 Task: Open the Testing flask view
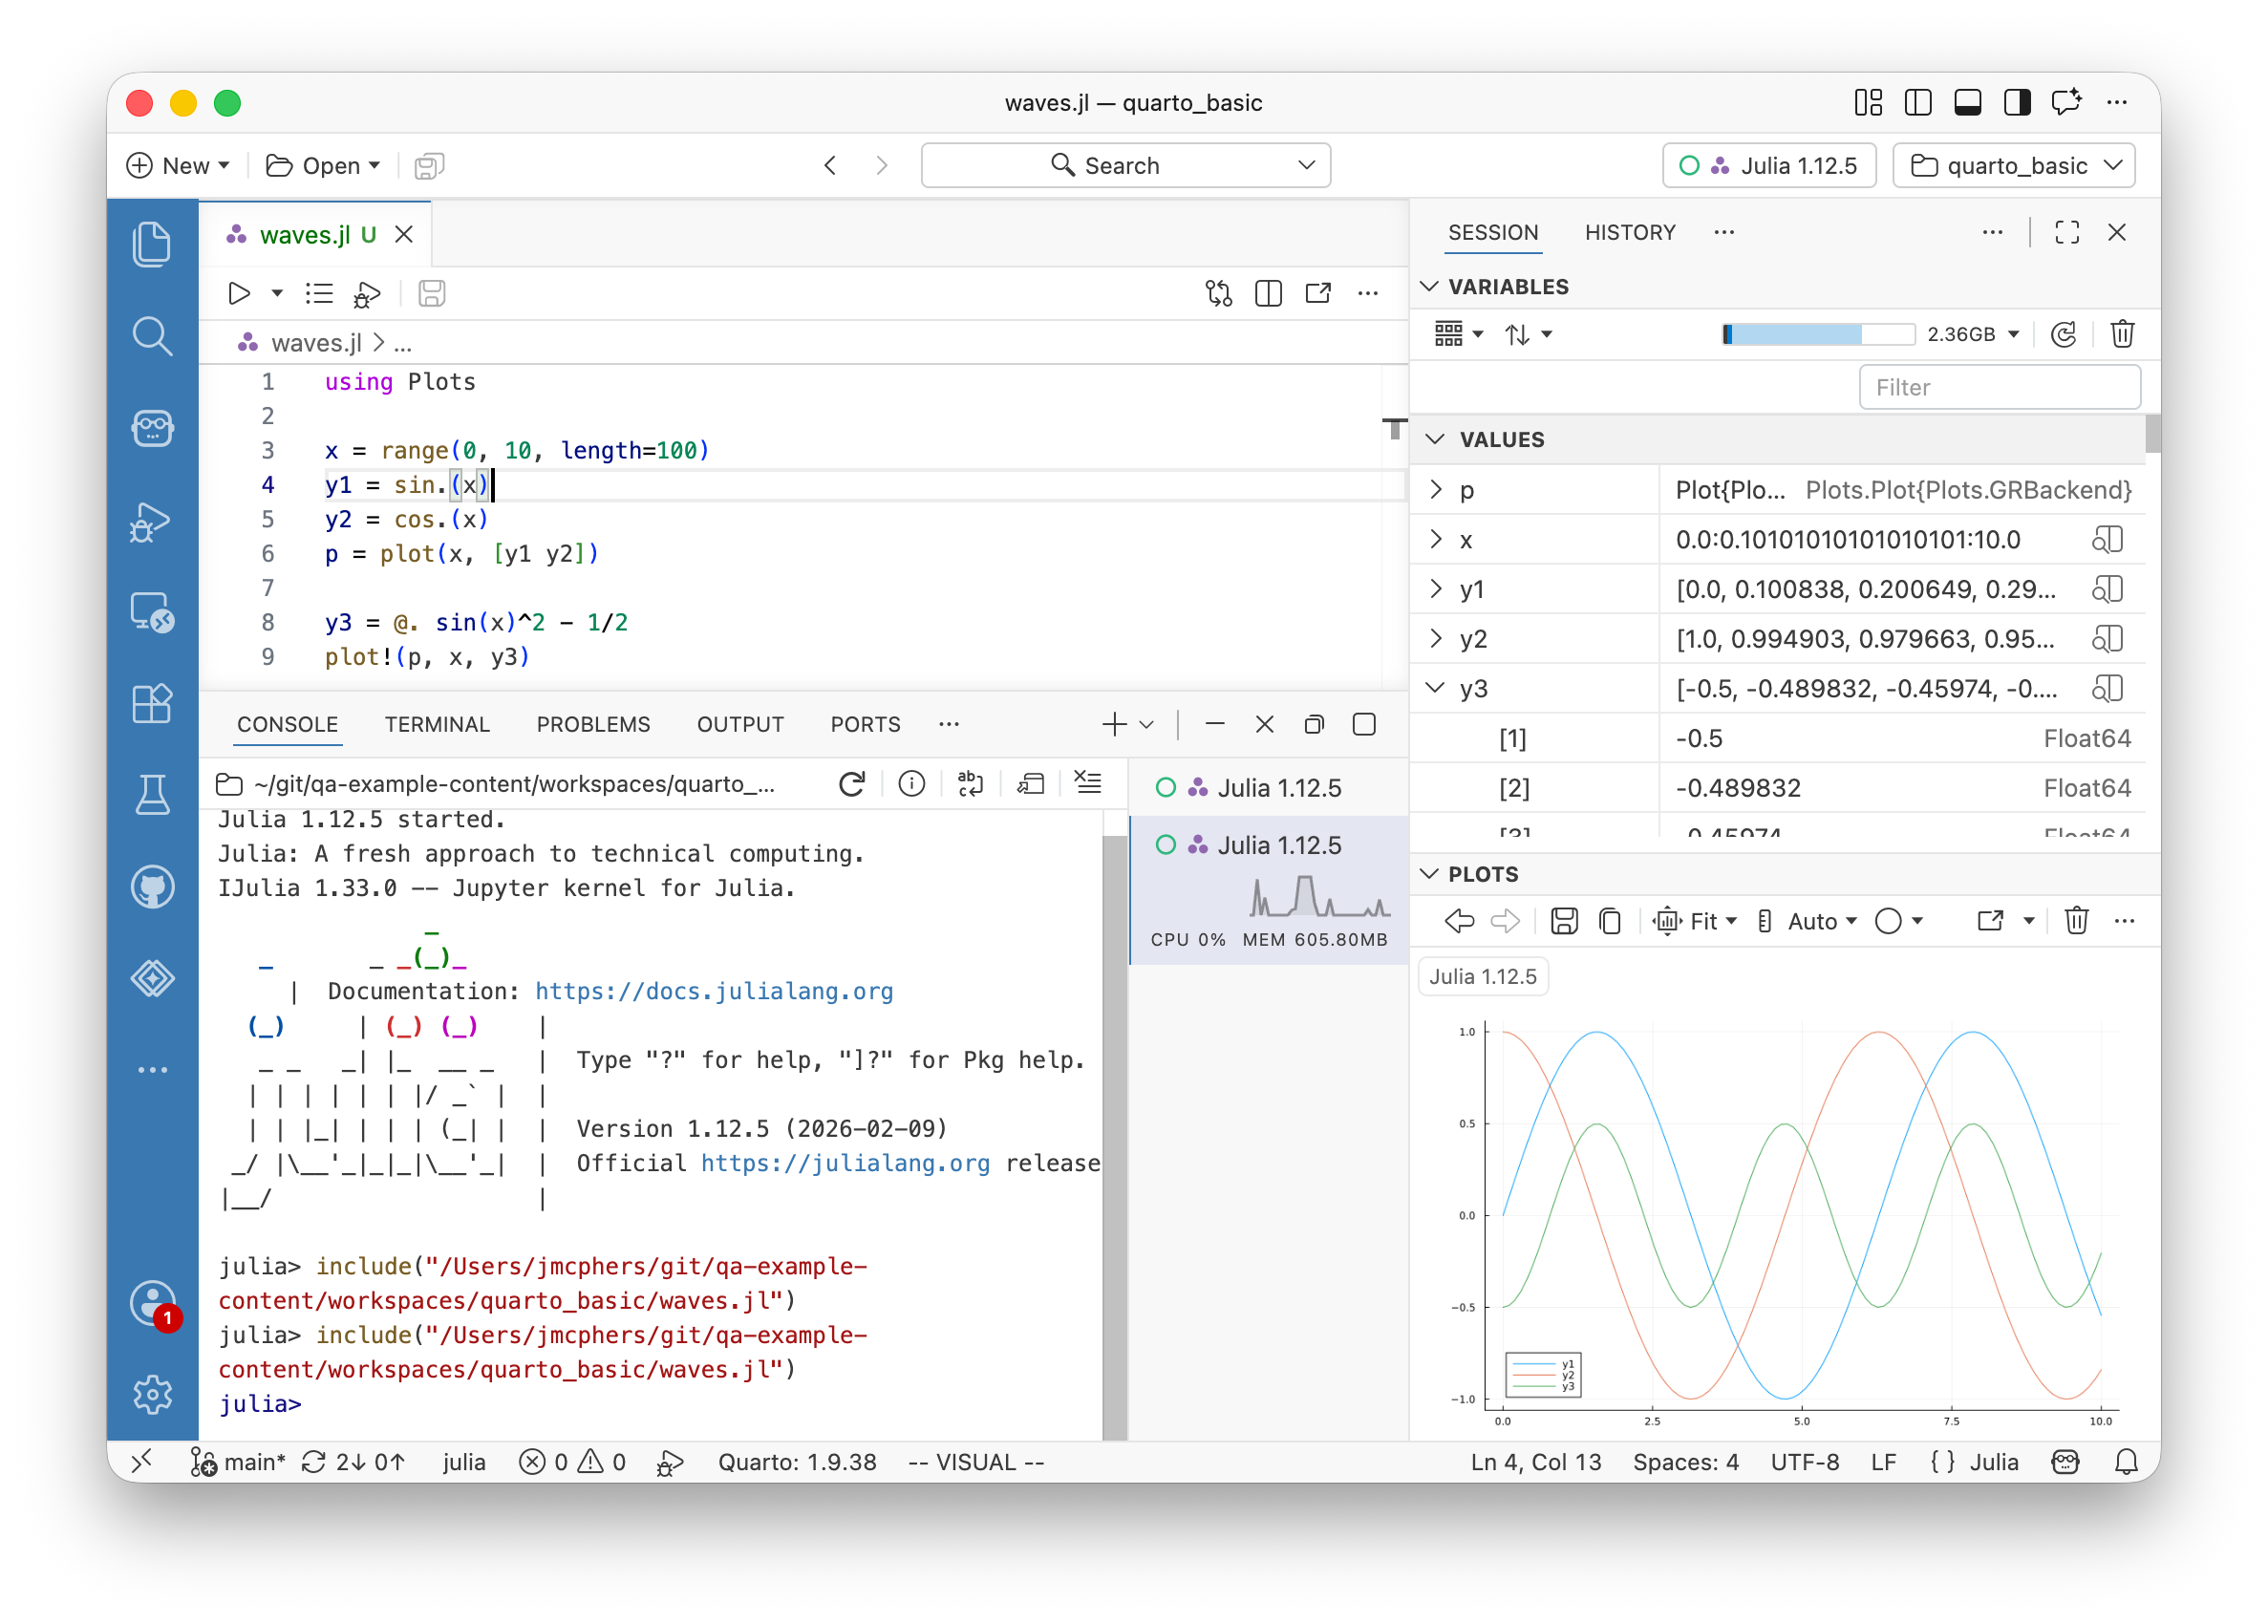point(152,795)
